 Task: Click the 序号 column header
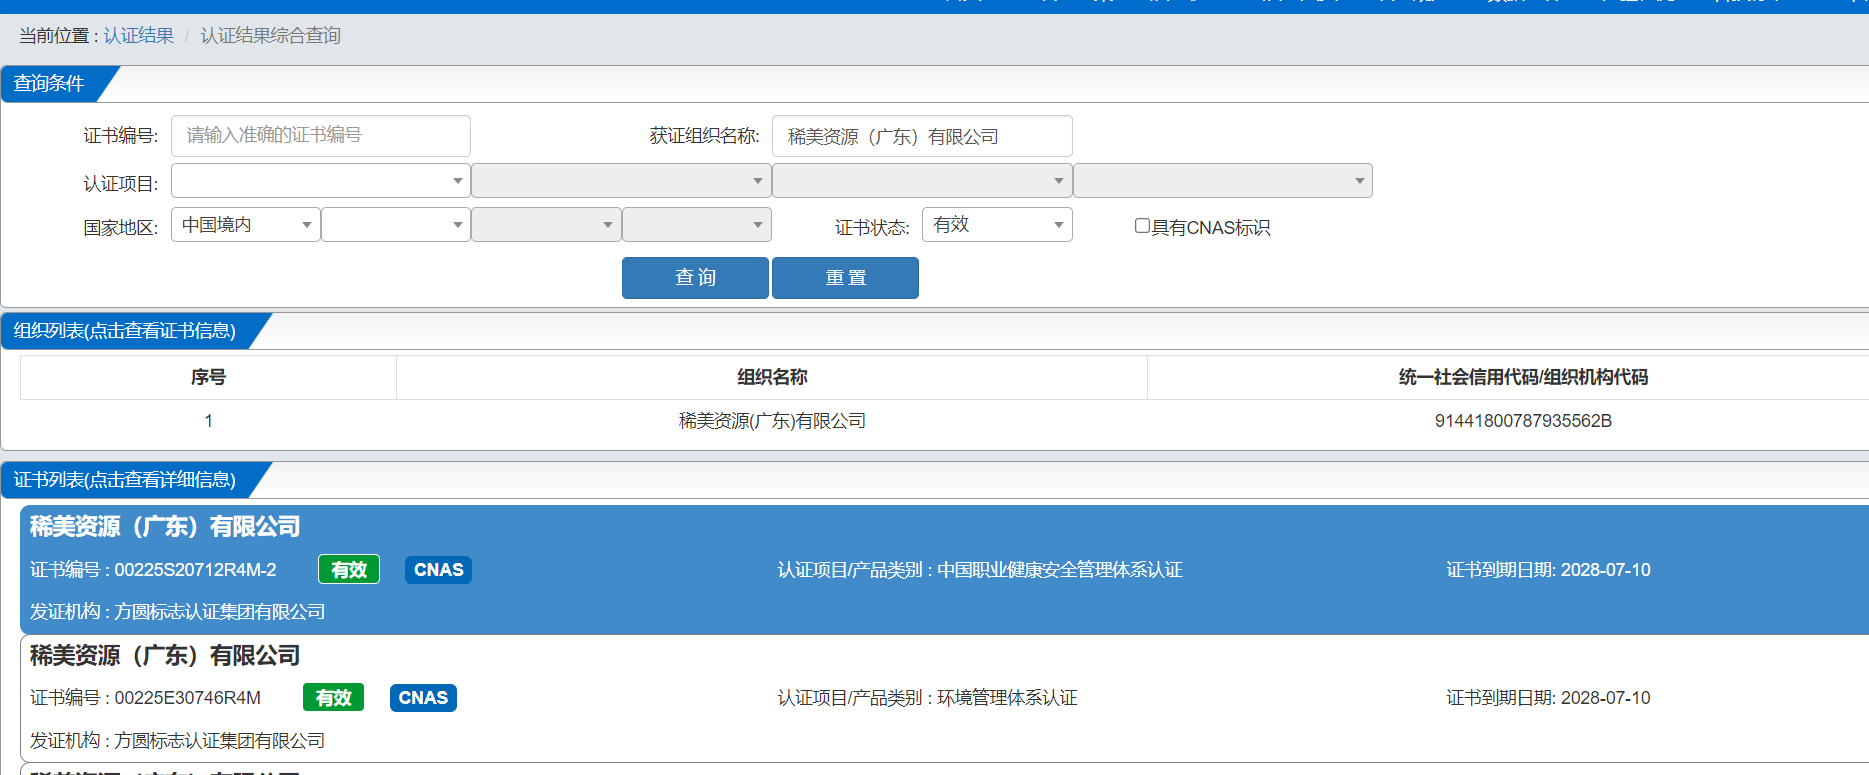208,377
